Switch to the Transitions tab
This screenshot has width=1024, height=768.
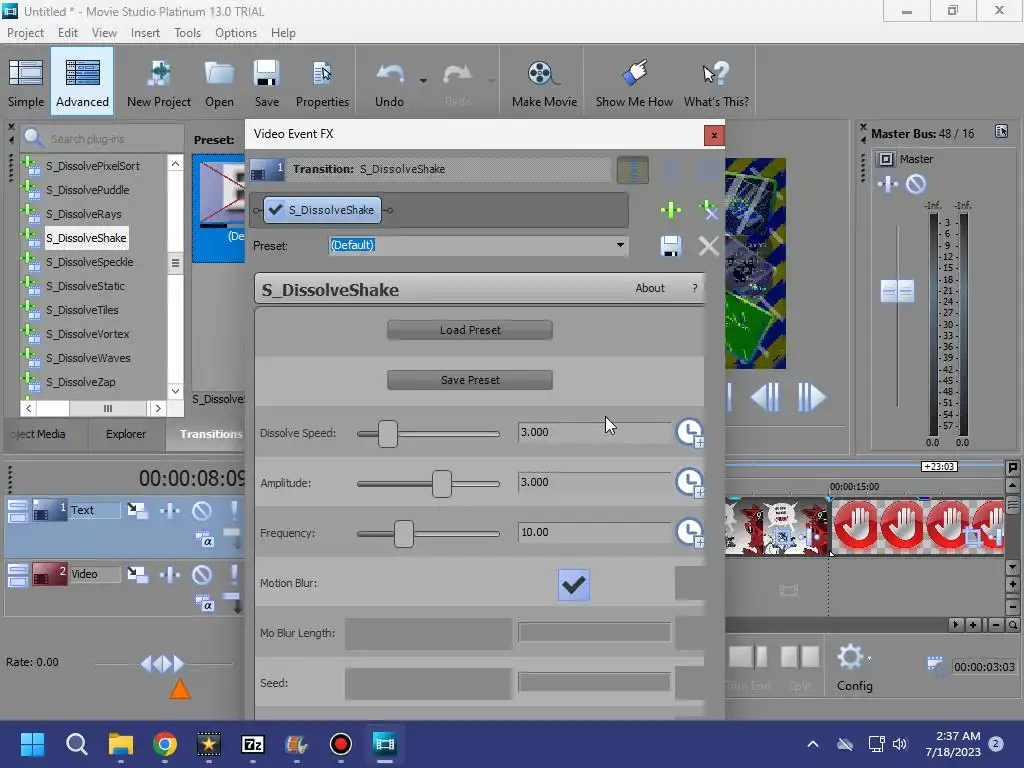coord(208,434)
